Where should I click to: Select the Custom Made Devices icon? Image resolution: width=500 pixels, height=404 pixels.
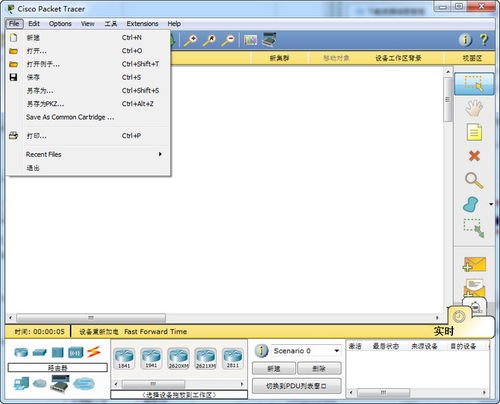tap(60, 383)
